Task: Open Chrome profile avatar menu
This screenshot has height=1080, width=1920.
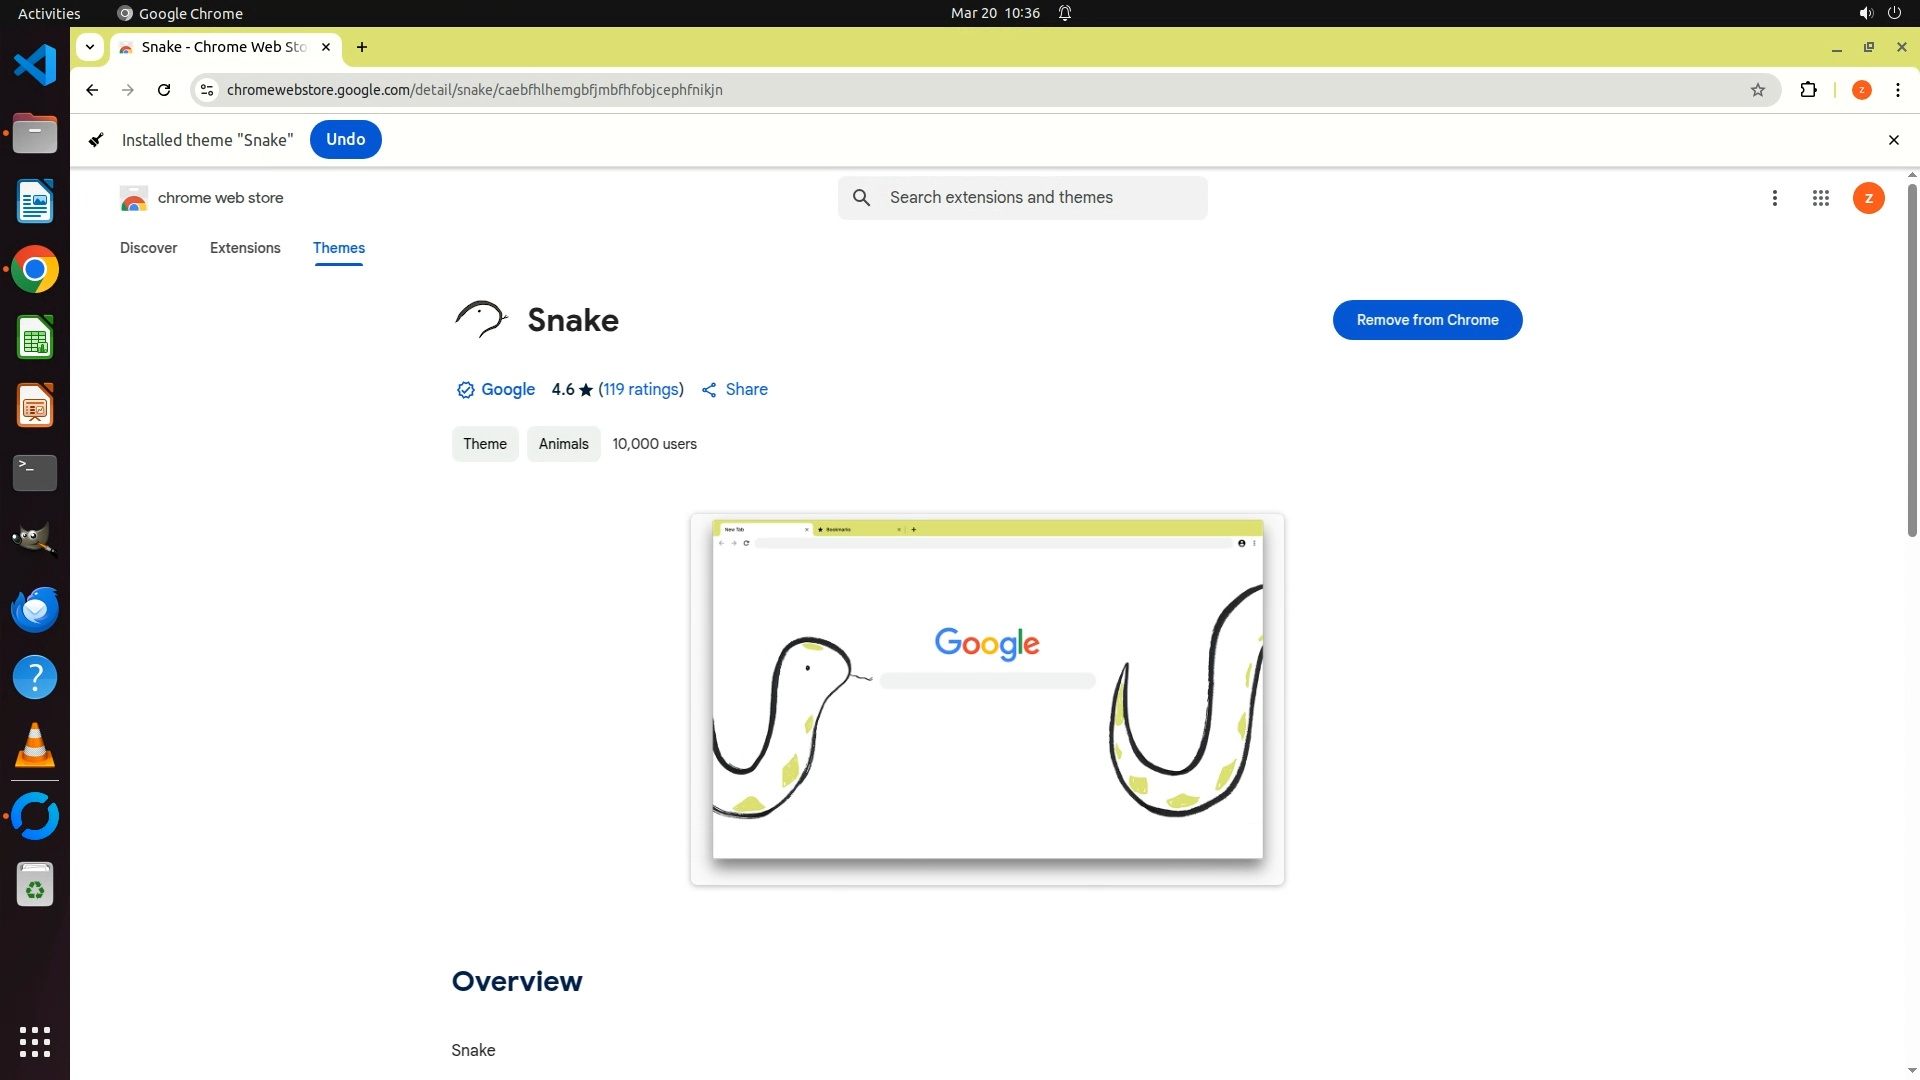Action: click(1861, 90)
